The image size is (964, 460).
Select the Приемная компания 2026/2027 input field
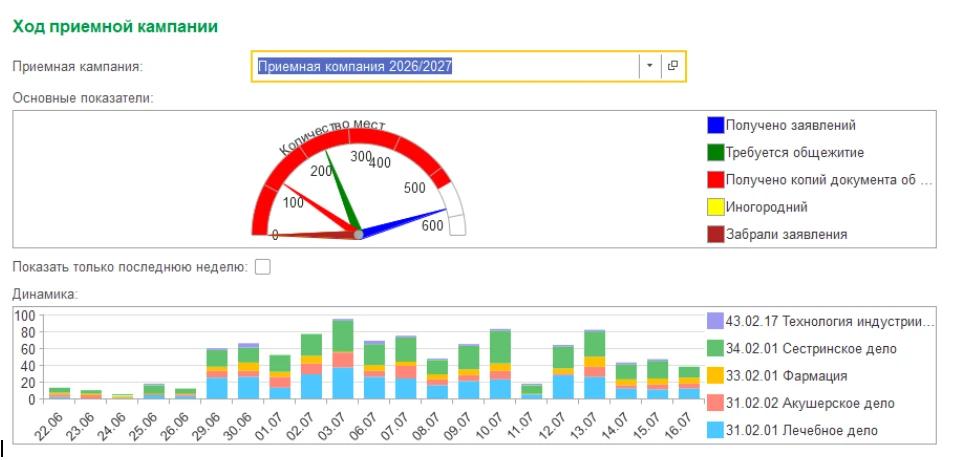[x=446, y=66]
